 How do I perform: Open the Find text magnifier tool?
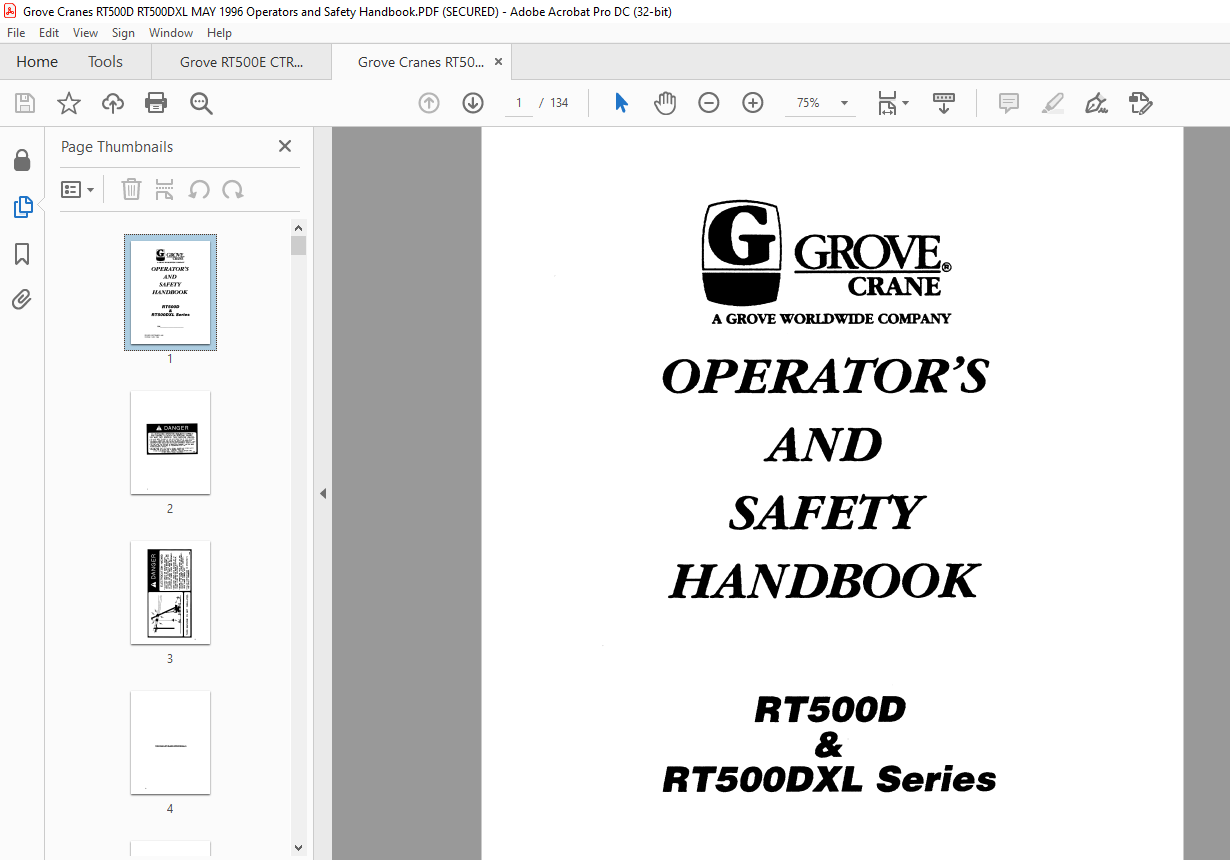point(201,103)
